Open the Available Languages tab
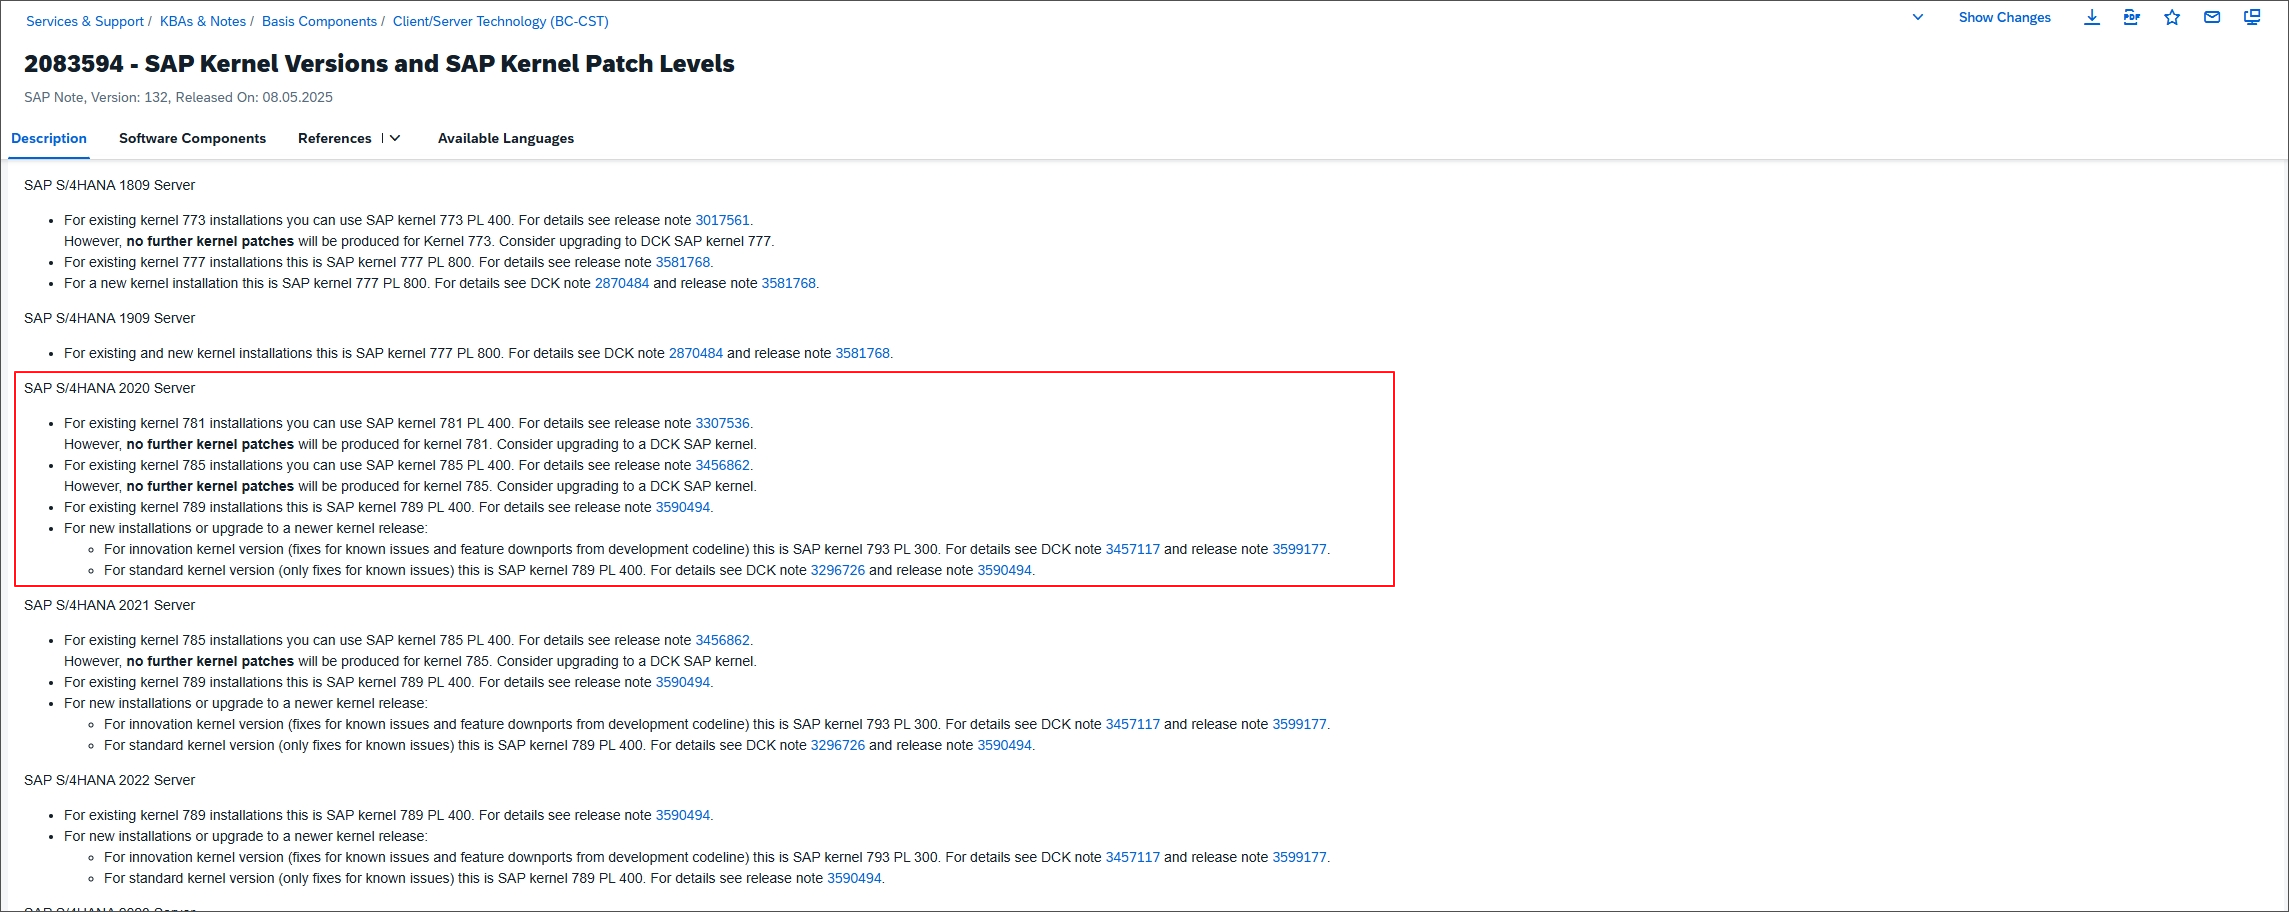Image resolution: width=2289 pixels, height=912 pixels. (506, 138)
